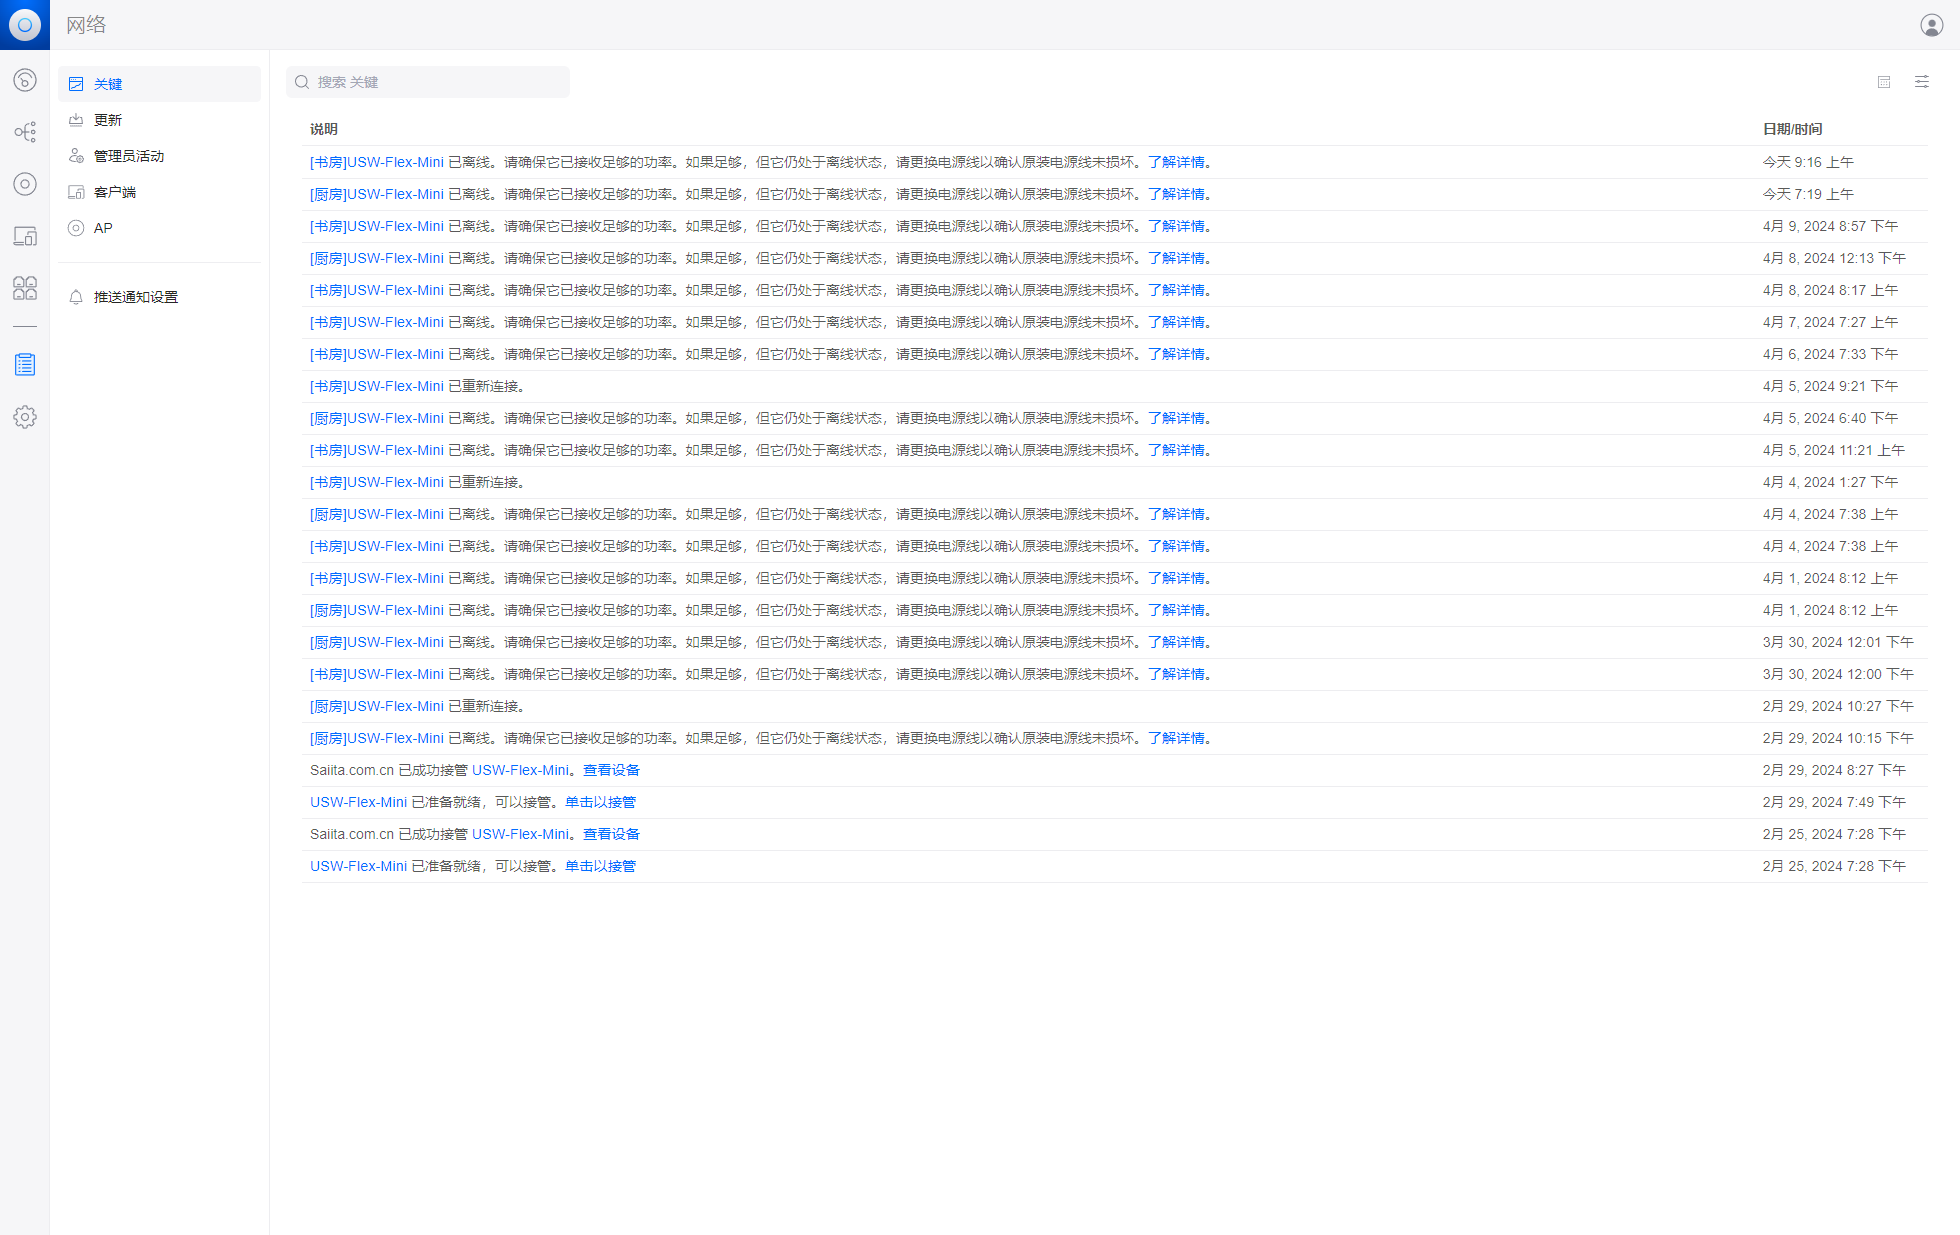The image size is (1960, 1235).
Task: Open the client devices icon in sidebar
Action: pos(25,236)
